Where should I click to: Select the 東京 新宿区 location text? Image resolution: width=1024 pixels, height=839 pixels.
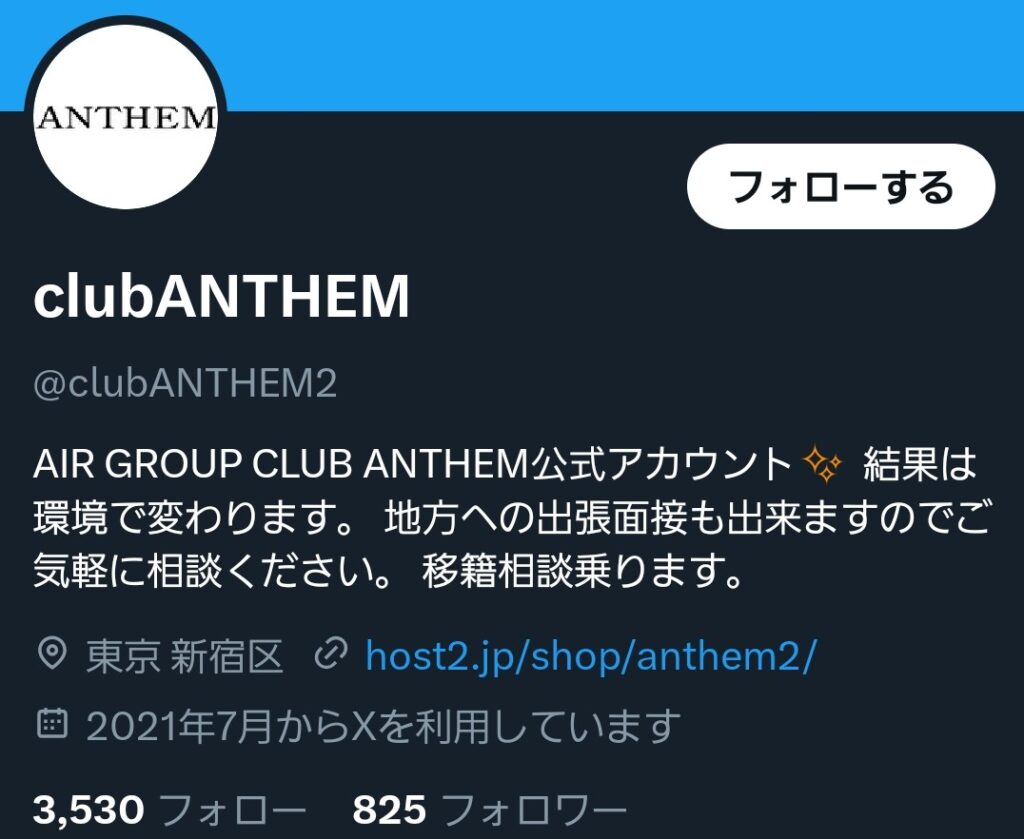(185, 656)
